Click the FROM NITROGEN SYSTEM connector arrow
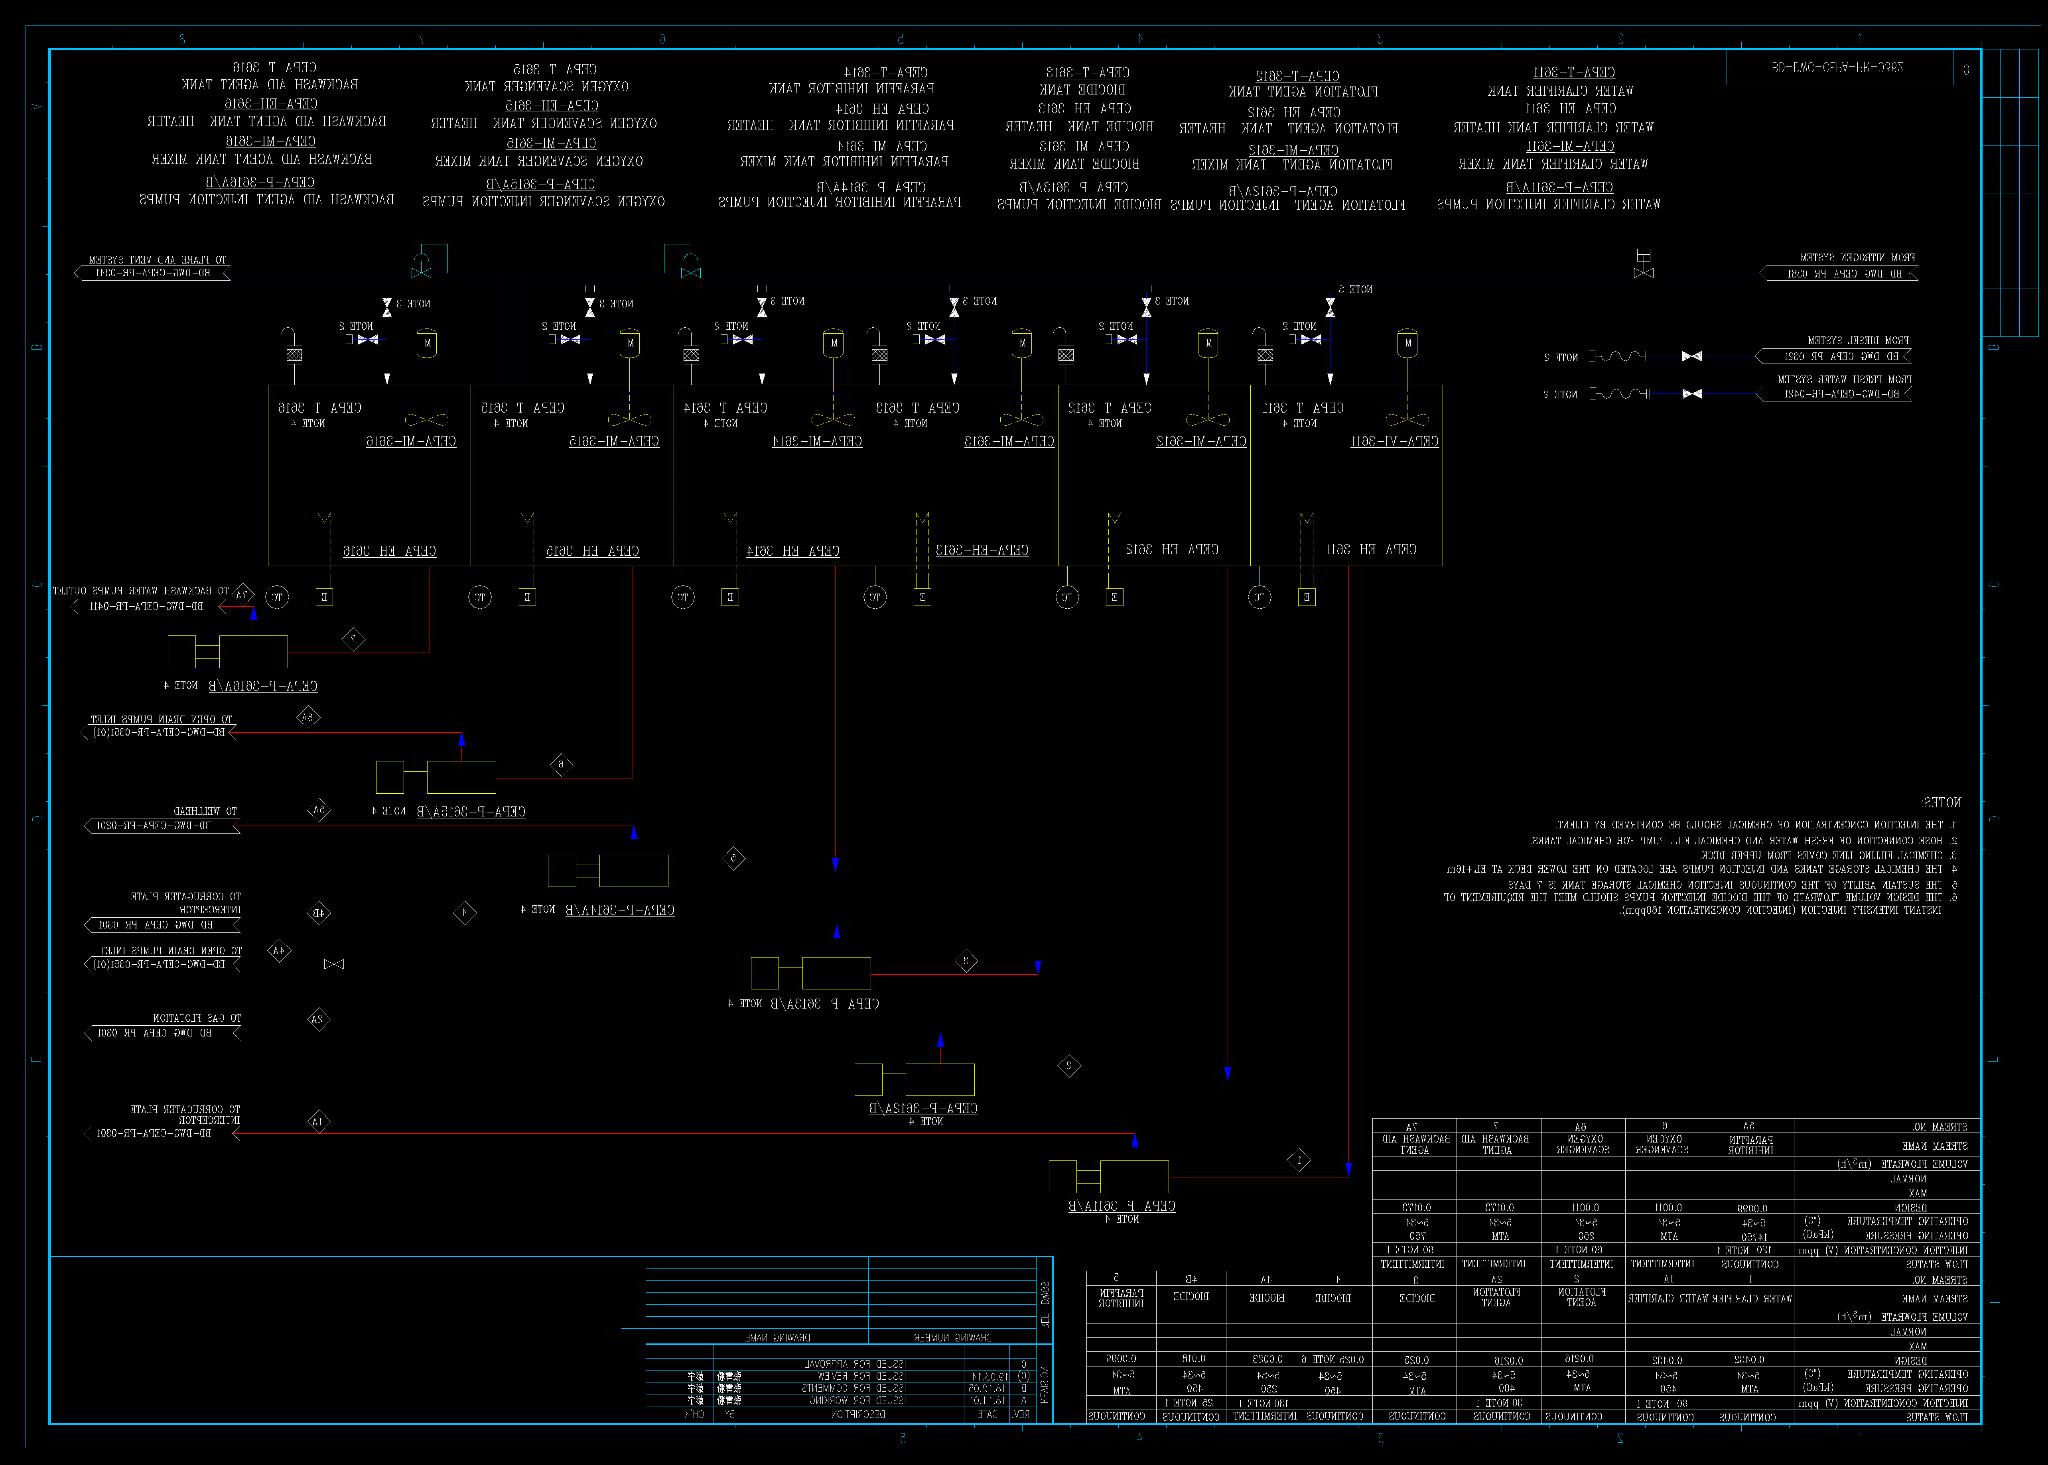Image resolution: width=2048 pixels, height=1465 pixels. (1839, 273)
